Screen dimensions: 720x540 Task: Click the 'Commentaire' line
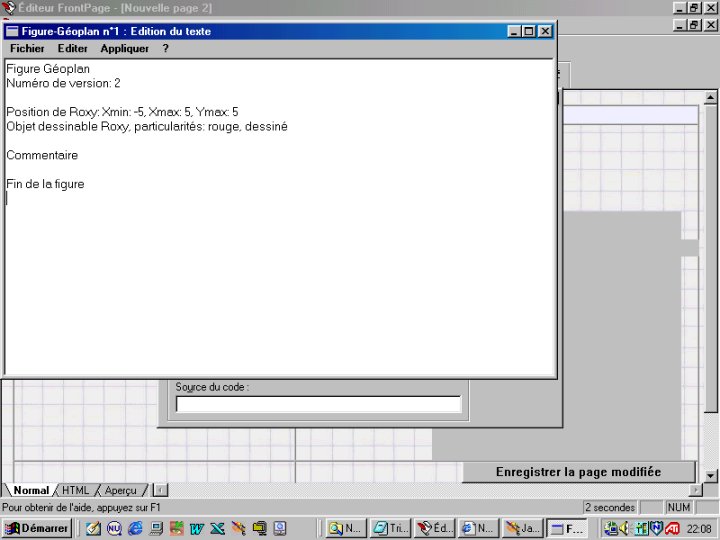pos(42,155)
